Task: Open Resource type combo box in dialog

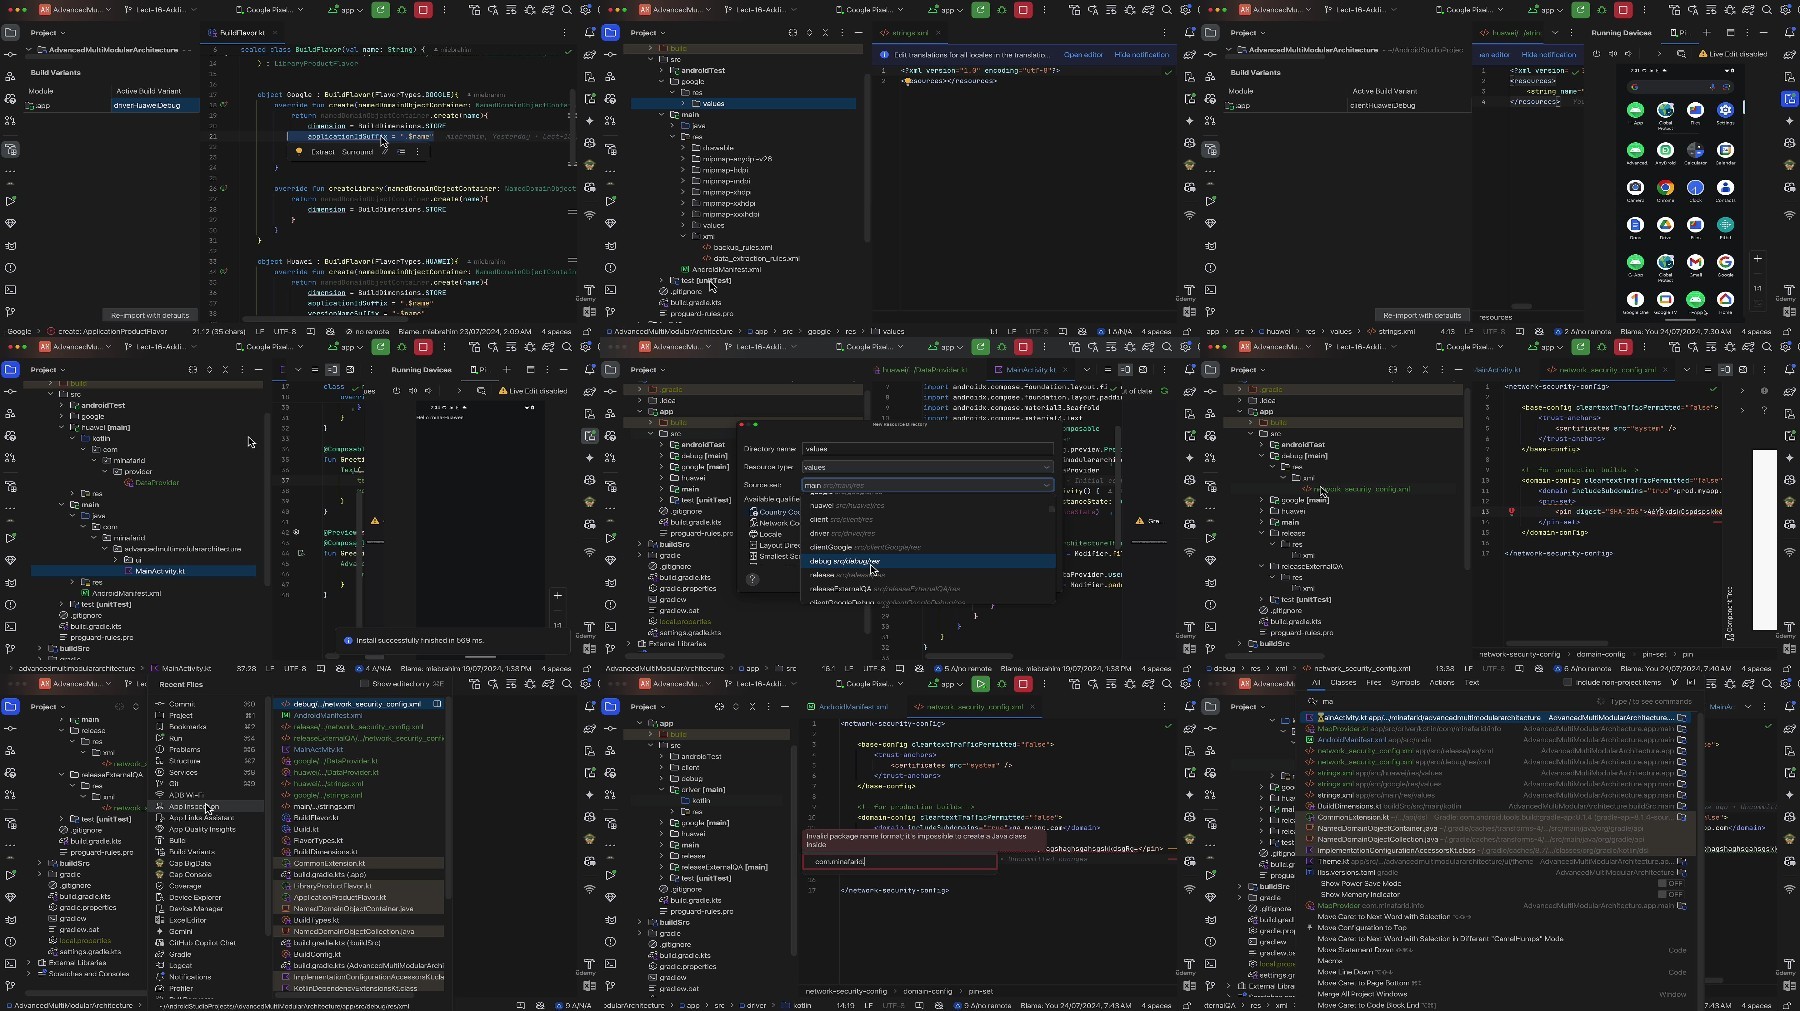Action: coord(927,467)
